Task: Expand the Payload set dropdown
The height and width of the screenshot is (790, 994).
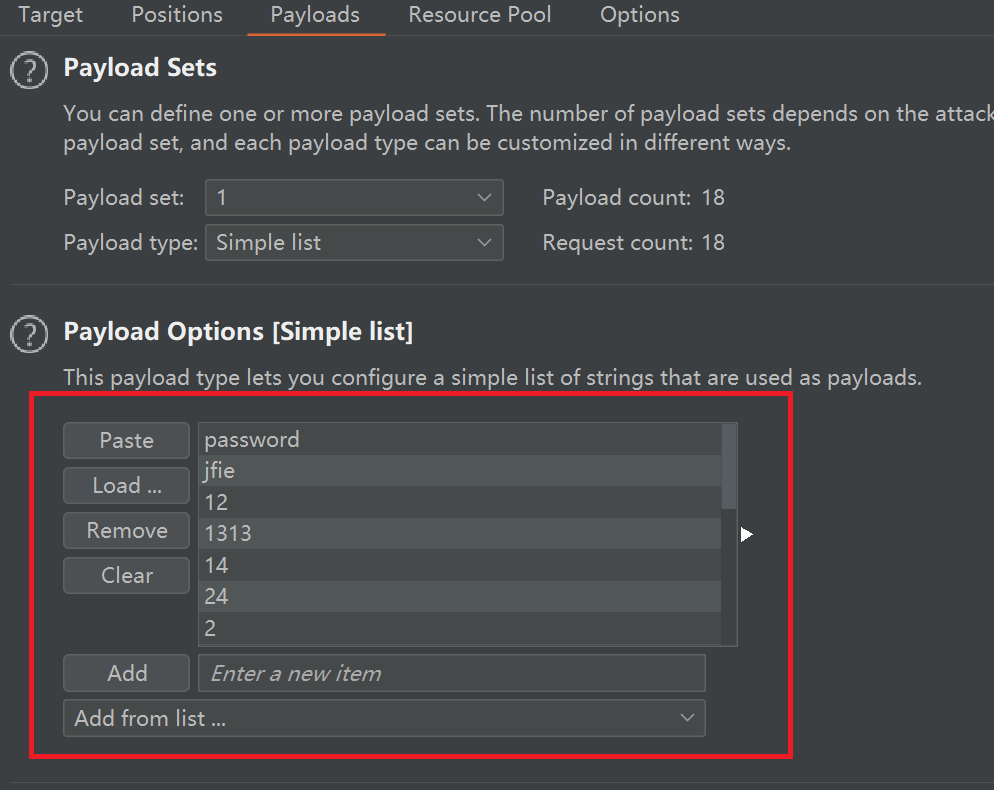Action: [354, 198]
